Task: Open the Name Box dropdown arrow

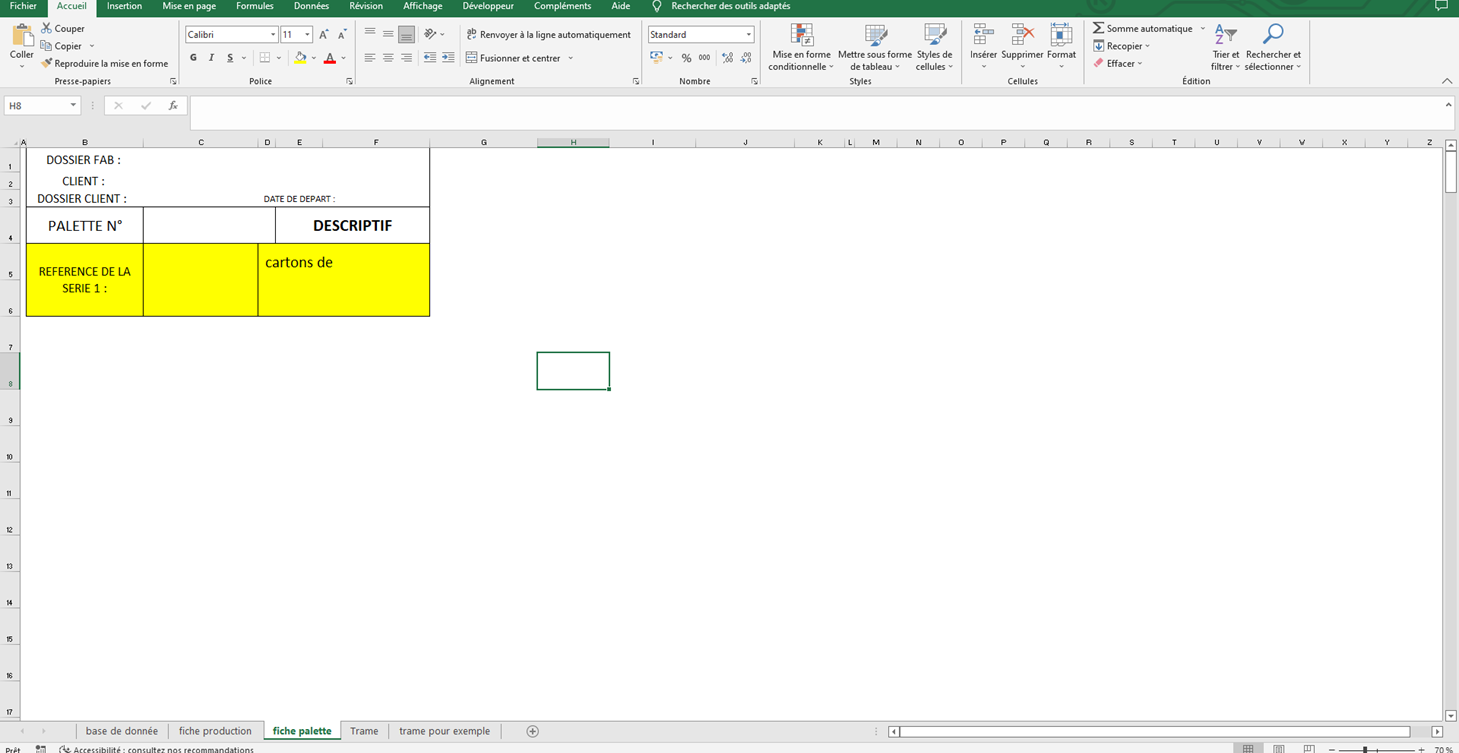Action: point(73,106)
